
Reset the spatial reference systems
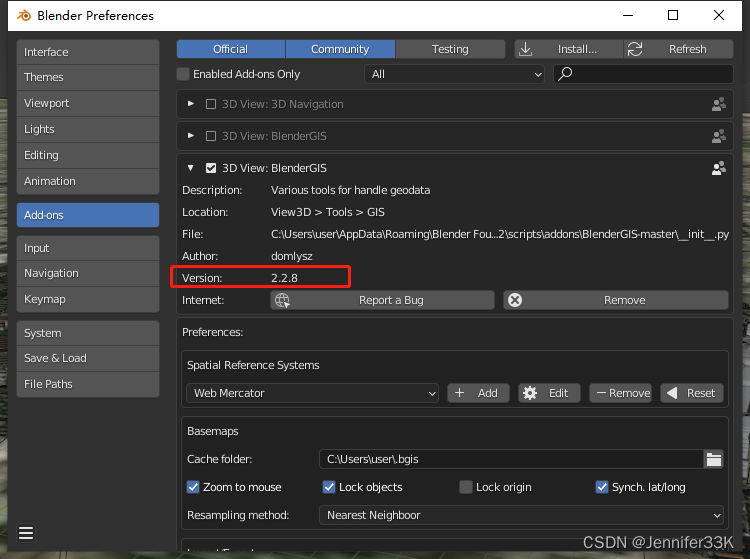coord(692,393)
